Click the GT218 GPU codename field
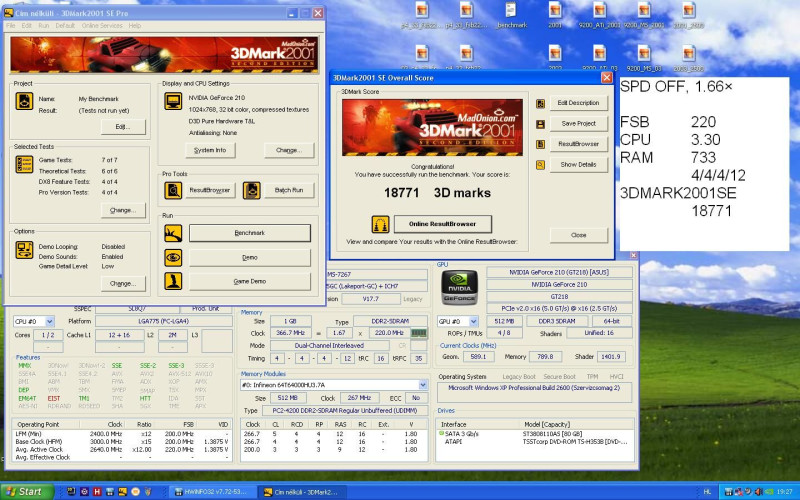The image size is (800, 500). click(x=559, y=296)
